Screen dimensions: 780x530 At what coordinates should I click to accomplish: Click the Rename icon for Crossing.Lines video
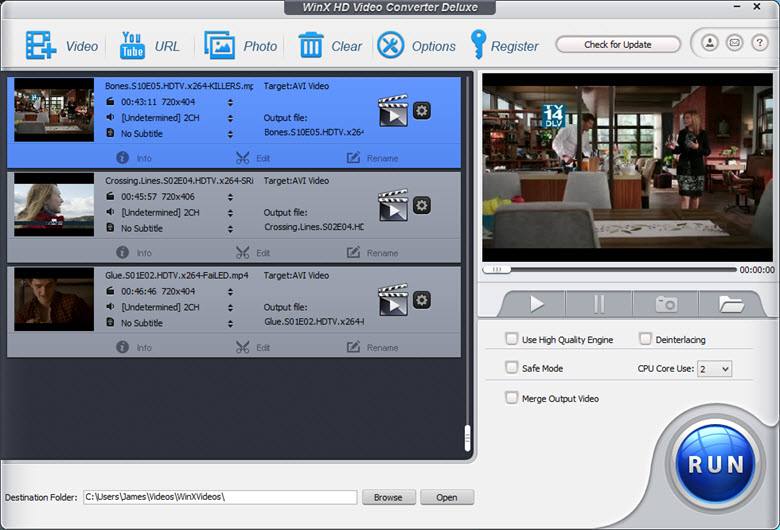click(x=353, y=252)
